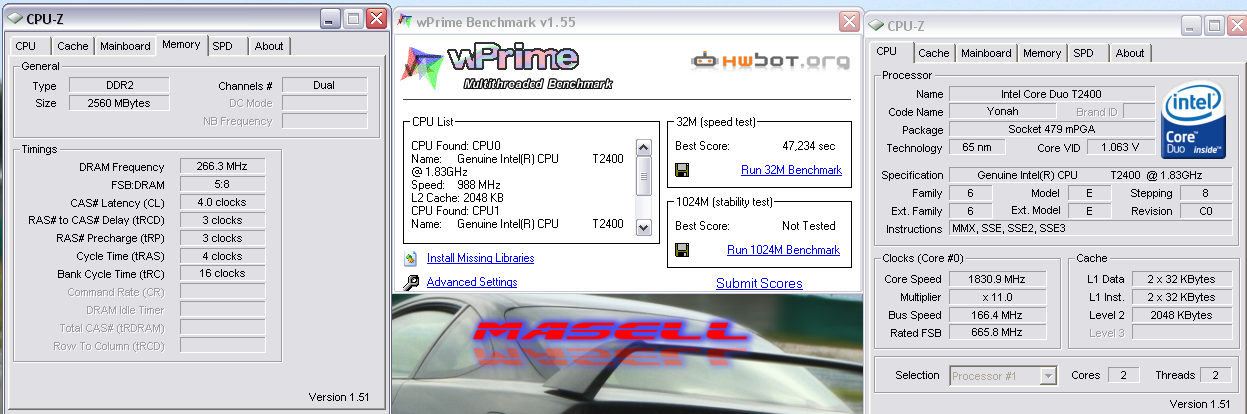Select Memory tab in left CPU-Z window

point(181,44)
